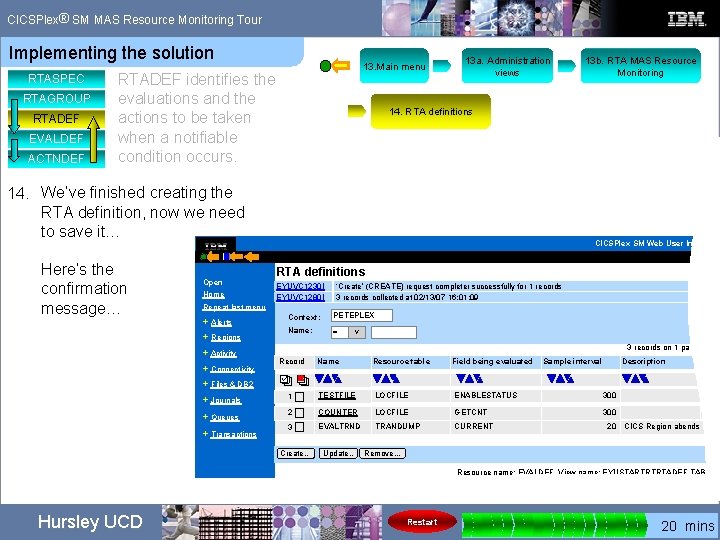This screenshot has height=540, width=720.
Task: Tick the checkbox for record 1 TESTFILE
Action: [299, 396]
